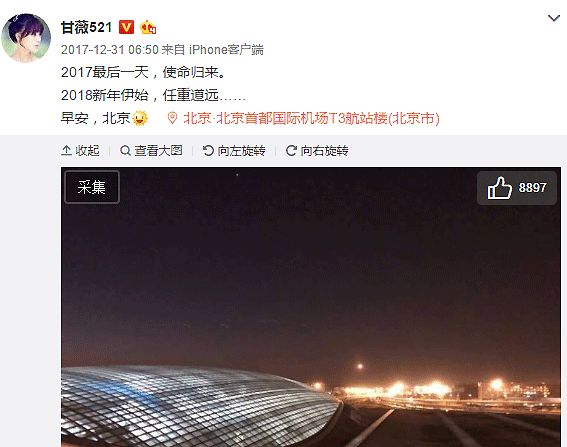
Task: Click the 采集 button on the photo
Action: coord(92,187)
